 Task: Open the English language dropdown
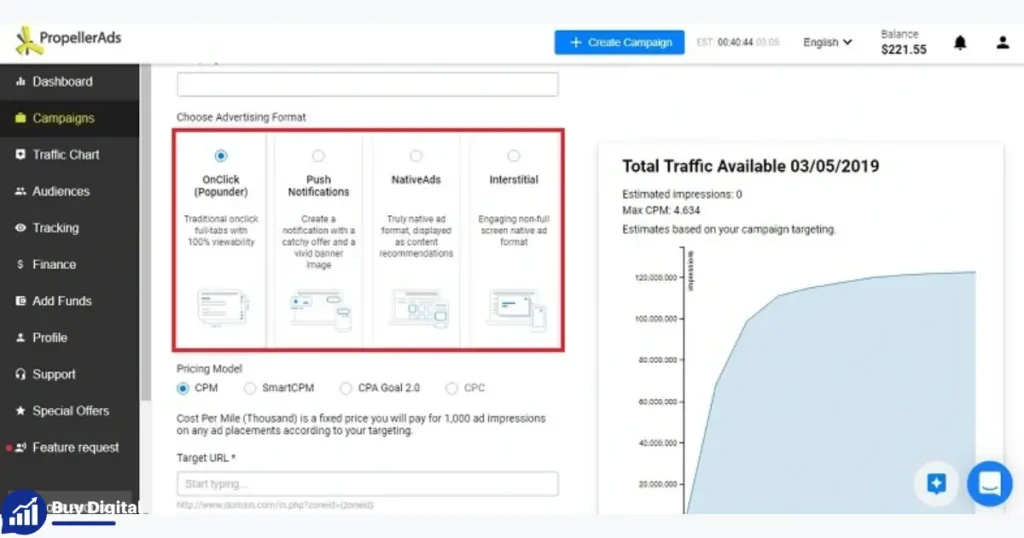pyautogui.click(x=827, y=42)
